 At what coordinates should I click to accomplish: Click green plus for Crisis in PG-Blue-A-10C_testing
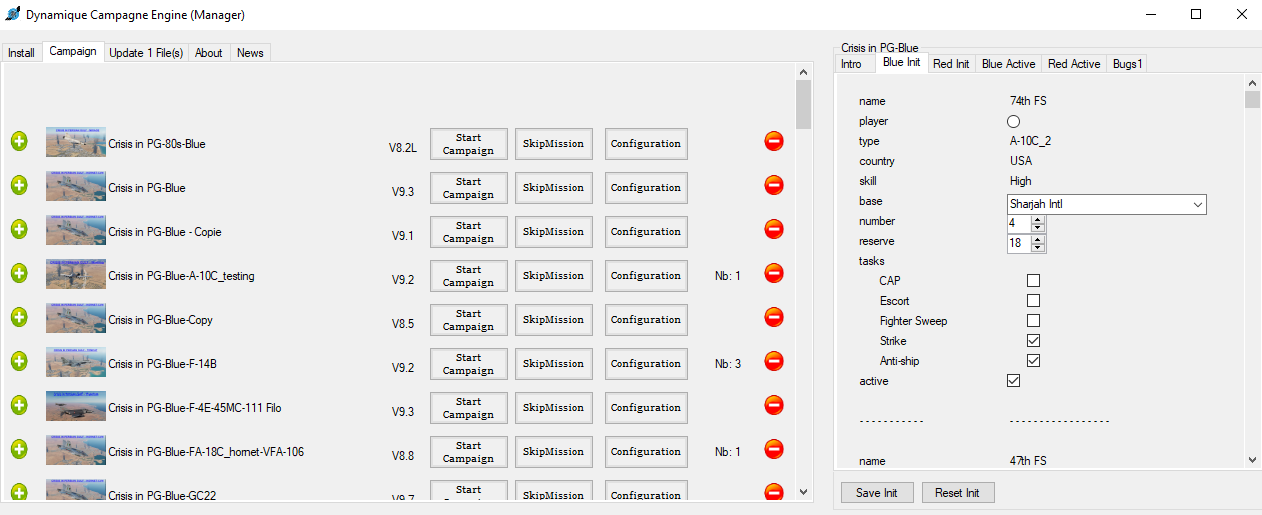point(19,273)
